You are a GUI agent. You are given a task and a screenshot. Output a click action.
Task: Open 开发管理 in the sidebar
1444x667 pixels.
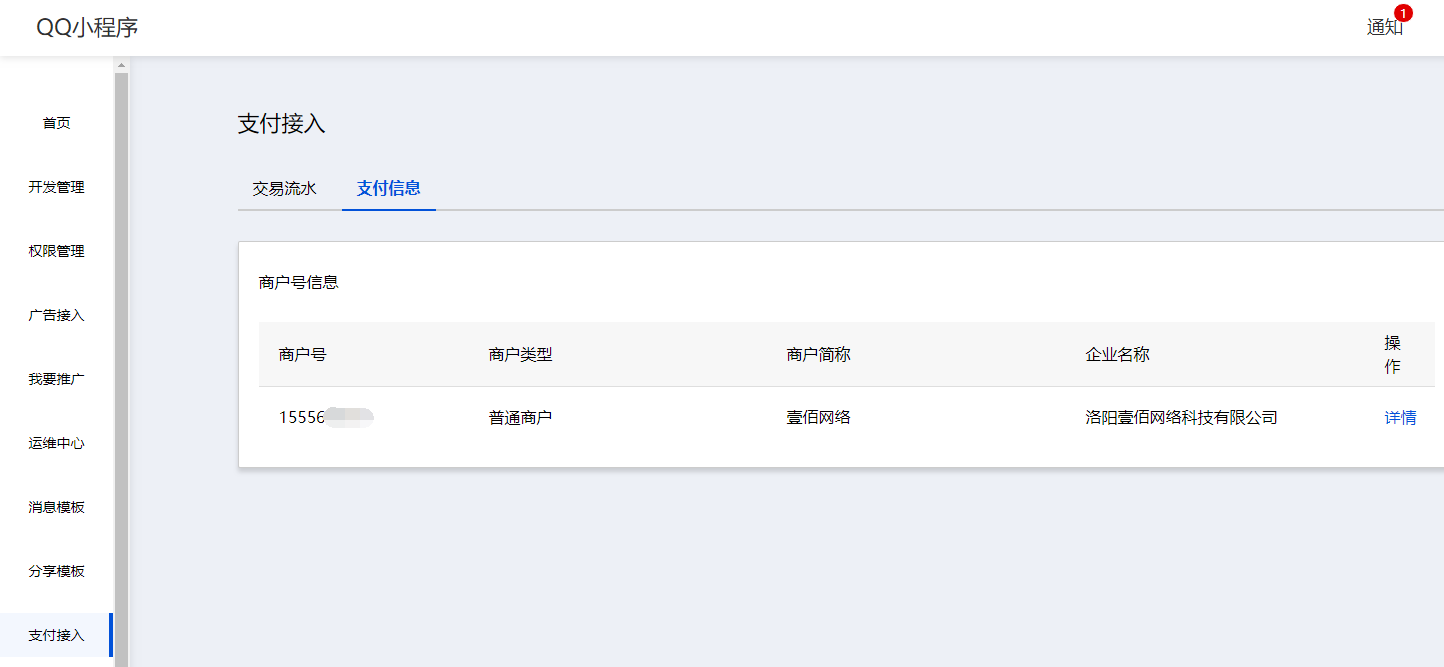pos(56,187)
